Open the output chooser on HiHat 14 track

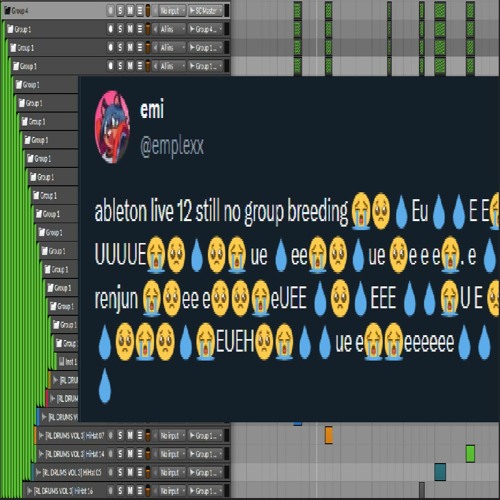click(206, 454)
